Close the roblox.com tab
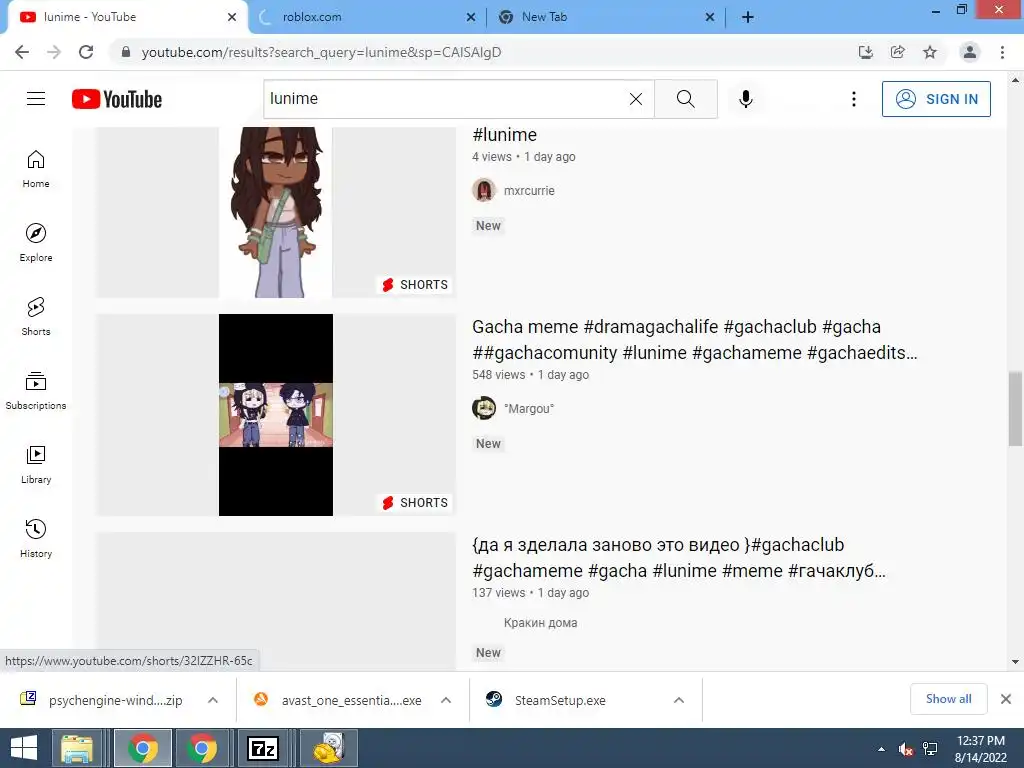The width and height of the screenshot is (1024, 768). 471,17
